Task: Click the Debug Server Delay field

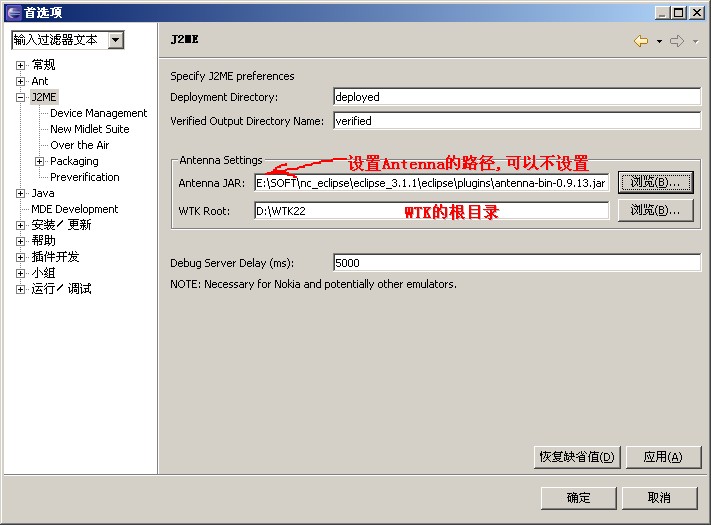Action: click(x=517, y=262)
